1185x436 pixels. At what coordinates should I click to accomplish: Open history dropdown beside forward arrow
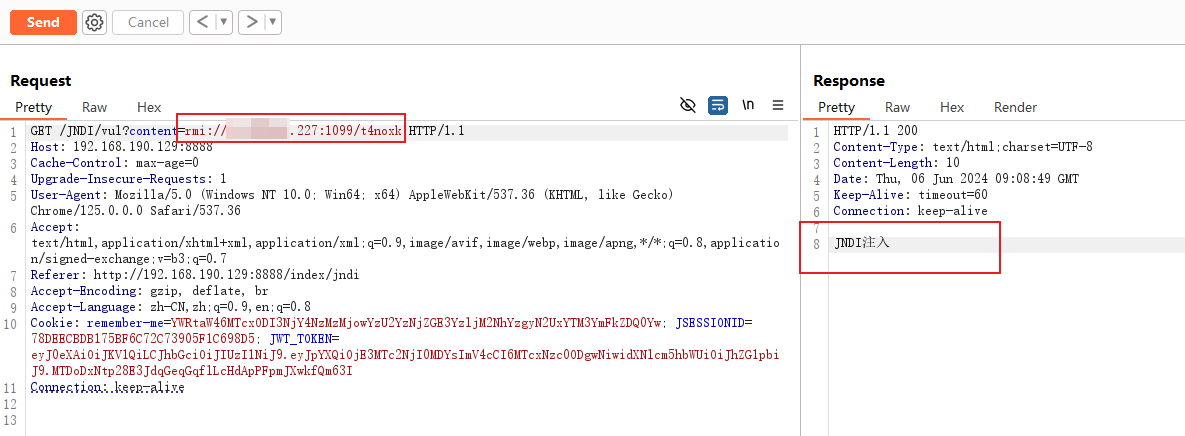click(x=273, y=23)
